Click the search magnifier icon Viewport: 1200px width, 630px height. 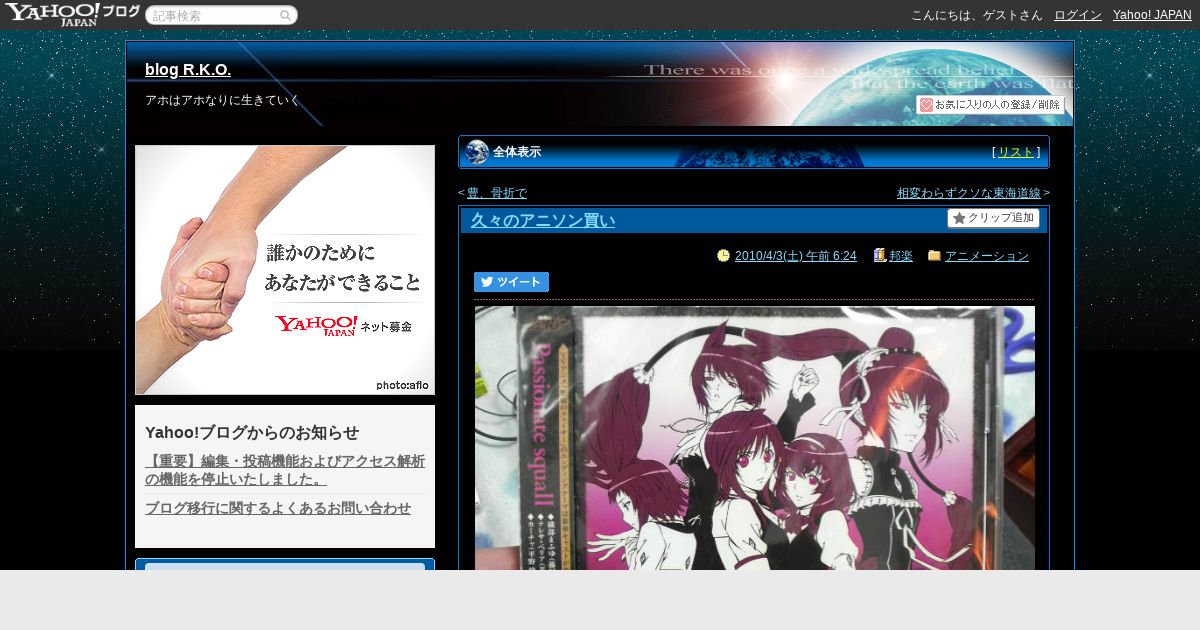[x=286, y=15]
